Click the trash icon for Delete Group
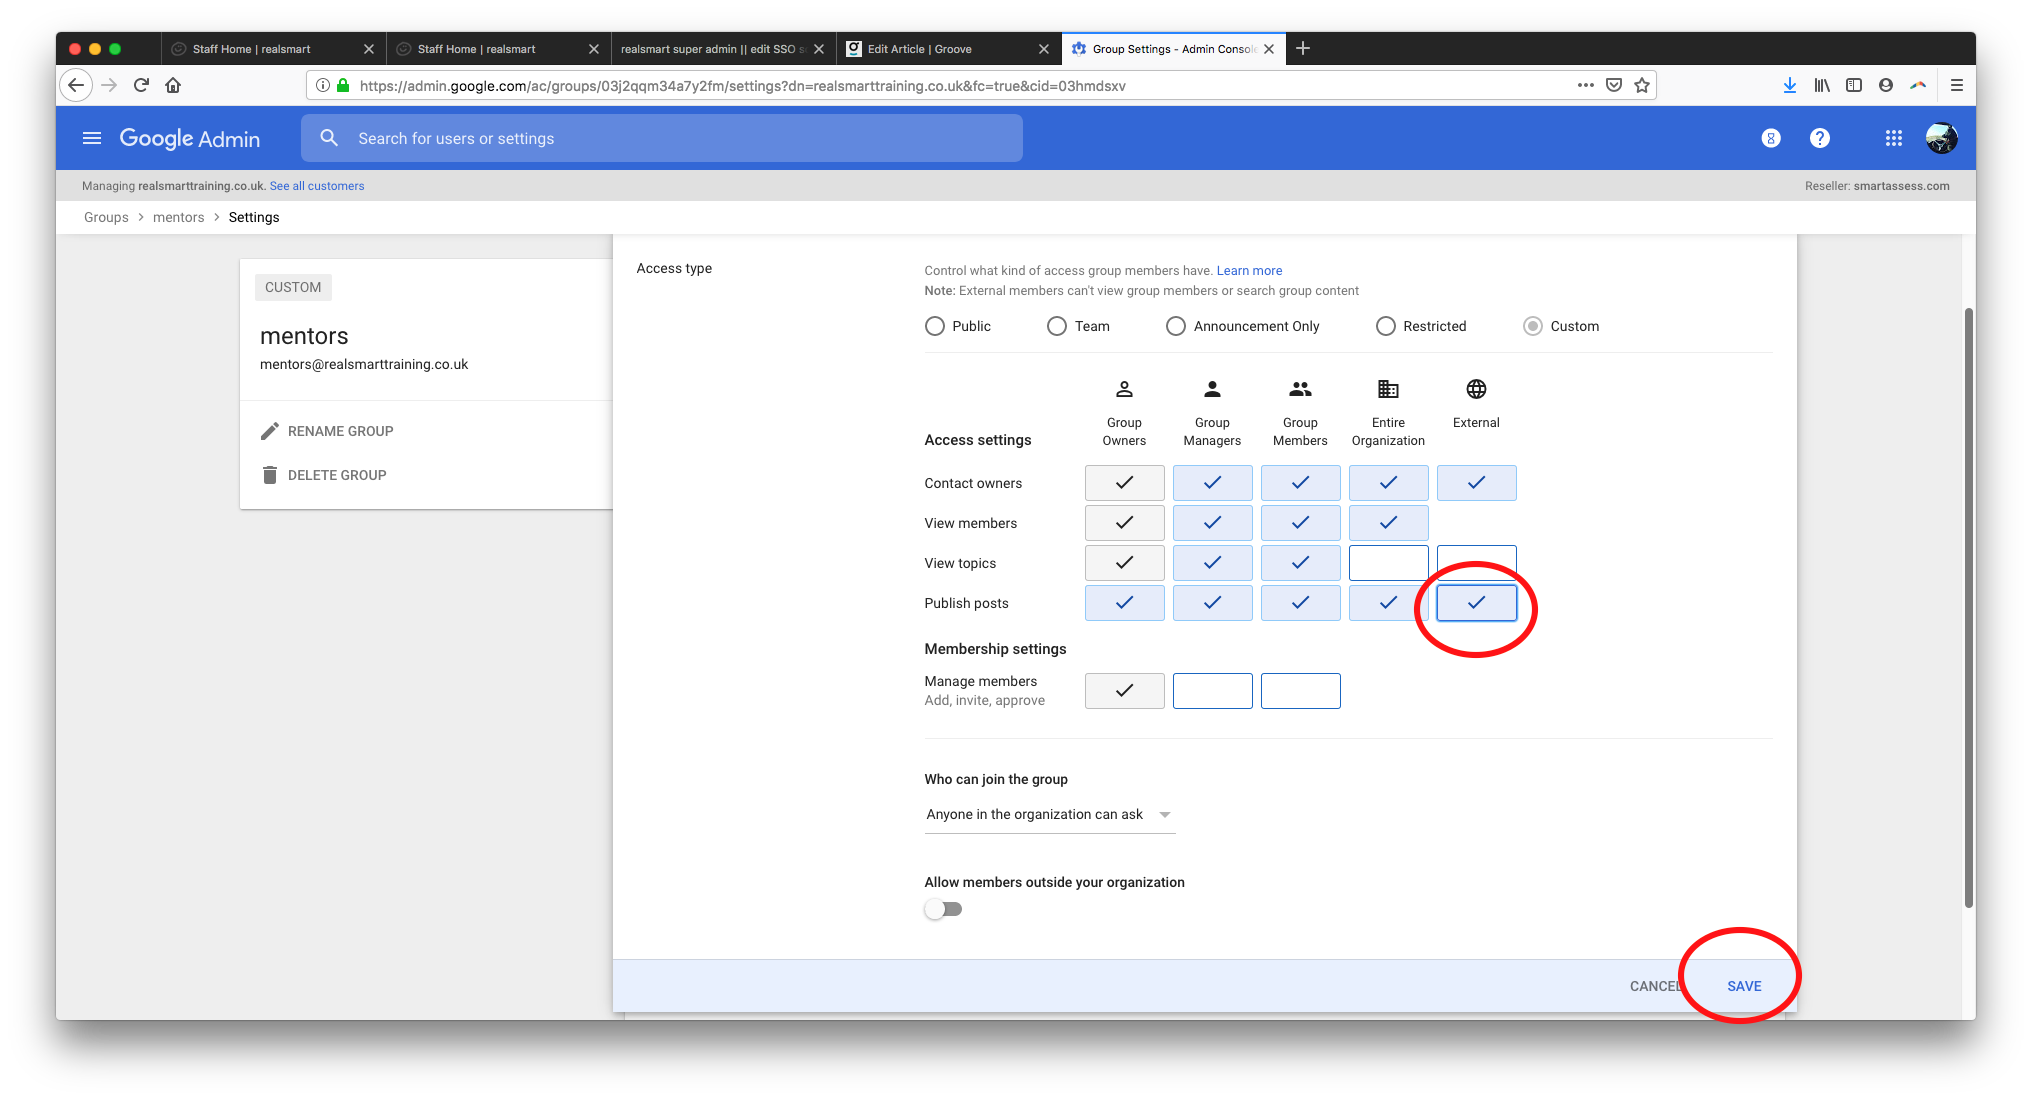The image size is (2032, 1100). [269, 475]
